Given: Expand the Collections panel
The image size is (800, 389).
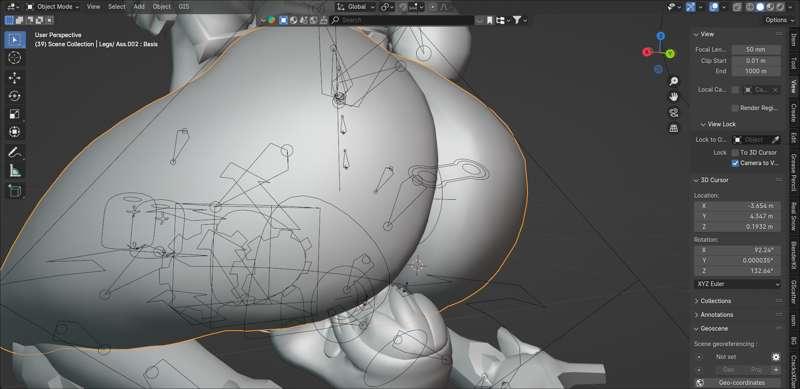Looking at the screenshot, I should 716,301.
